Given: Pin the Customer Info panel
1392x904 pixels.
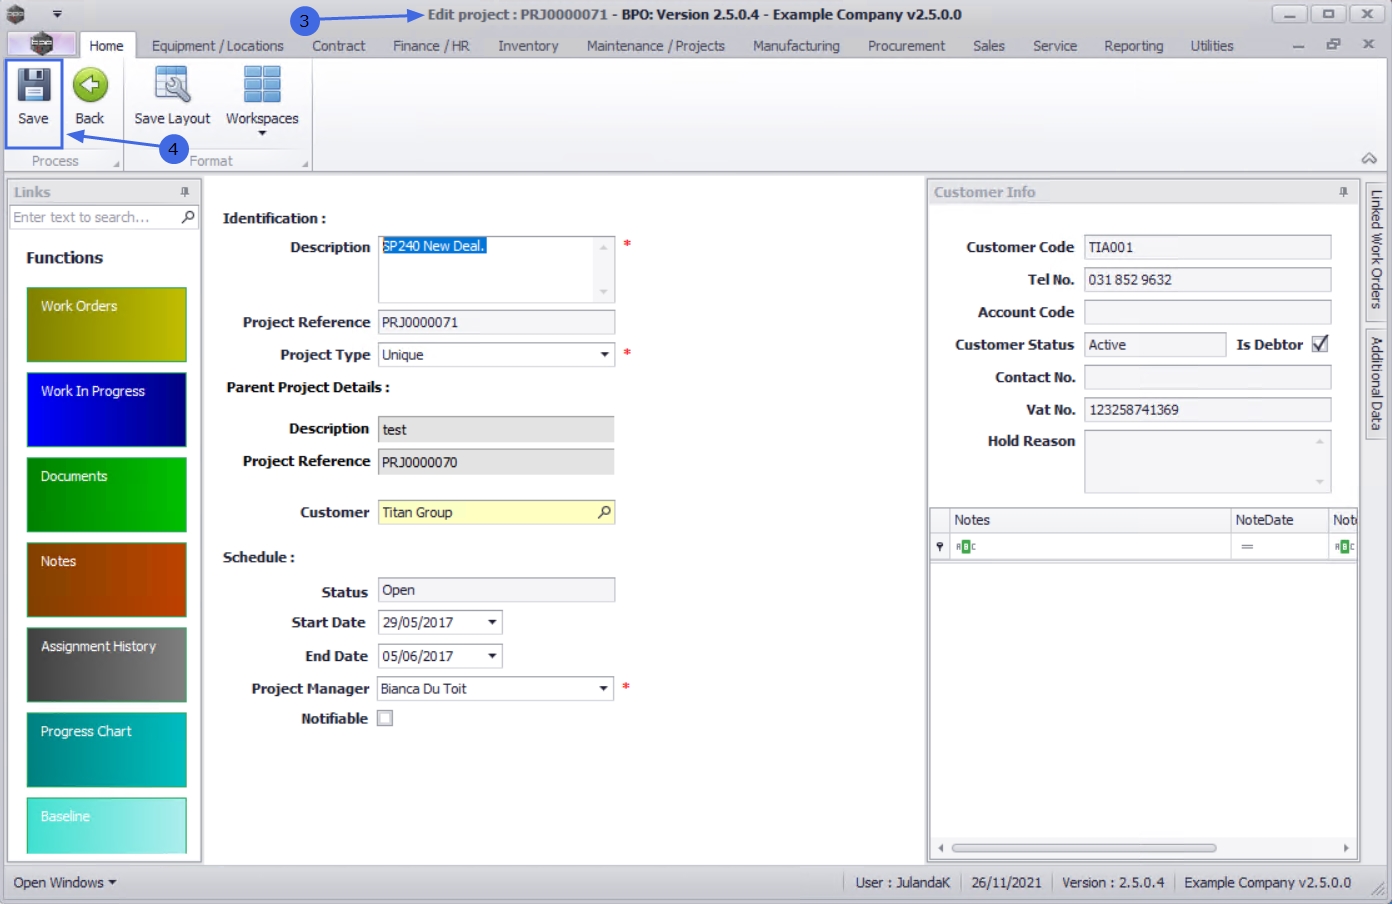Looking at the screenshot, I should (1343, 192).
